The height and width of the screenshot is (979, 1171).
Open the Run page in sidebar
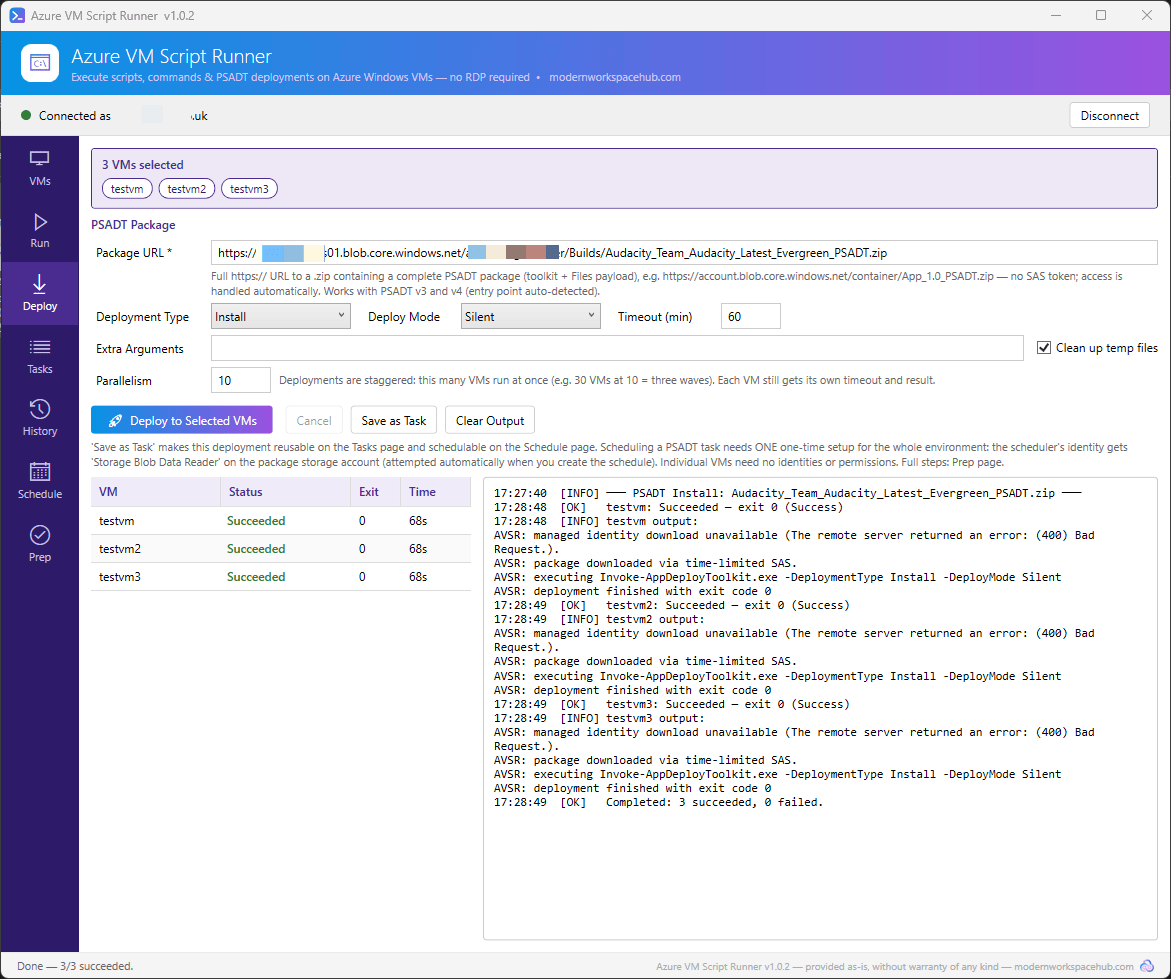[40, 231]
